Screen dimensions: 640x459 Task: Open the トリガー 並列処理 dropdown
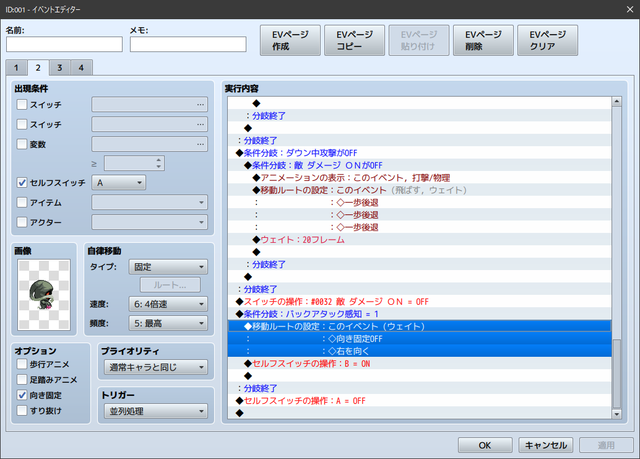pos(156,411)
